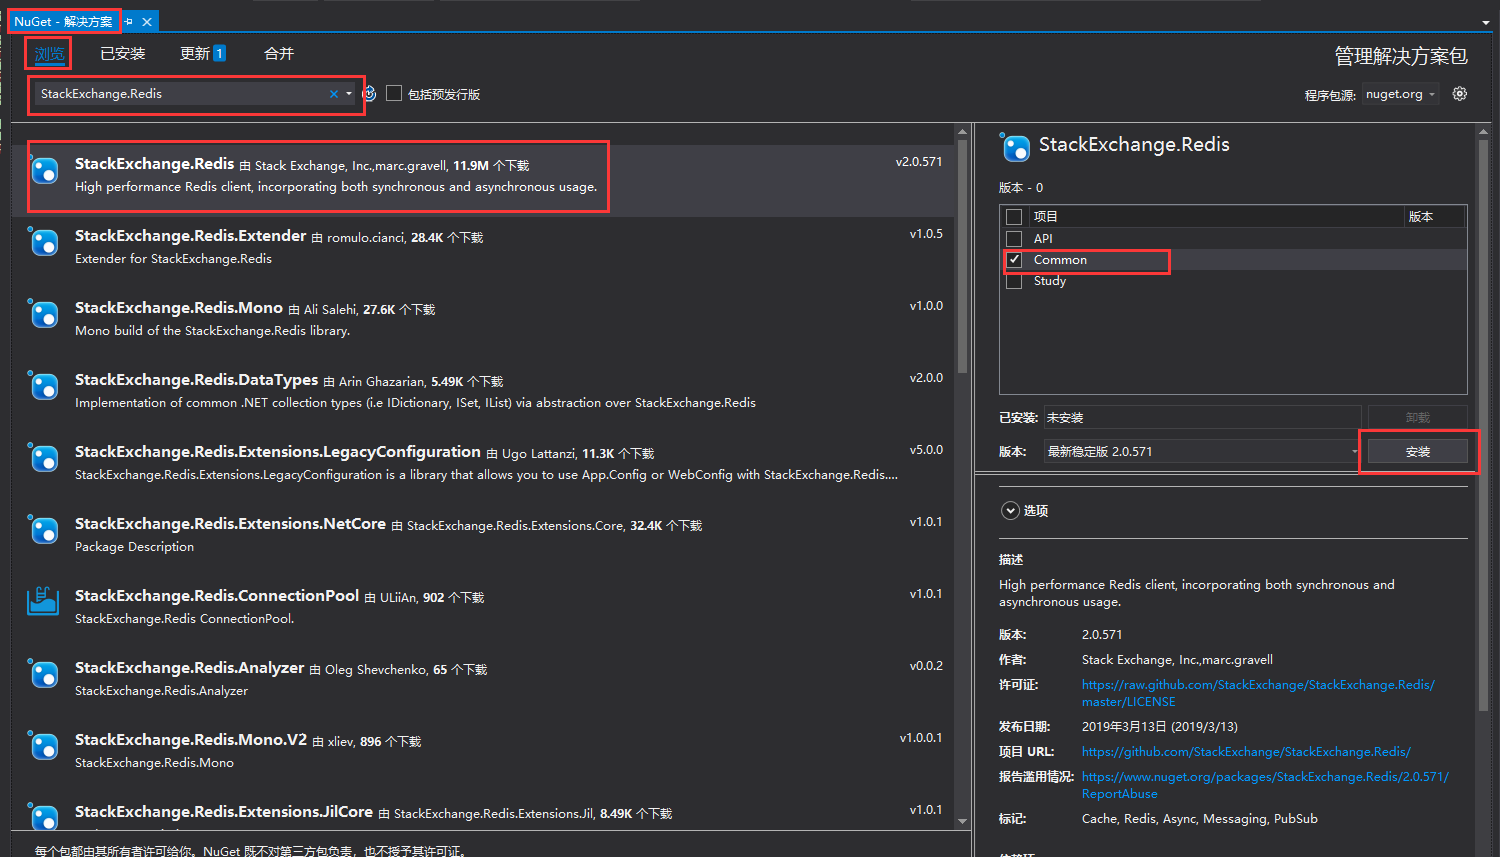The image size is (1500, 857).
Task: Select StackExchange.Redis.Mono.V2 package title
Action: (x=191, y=740)
